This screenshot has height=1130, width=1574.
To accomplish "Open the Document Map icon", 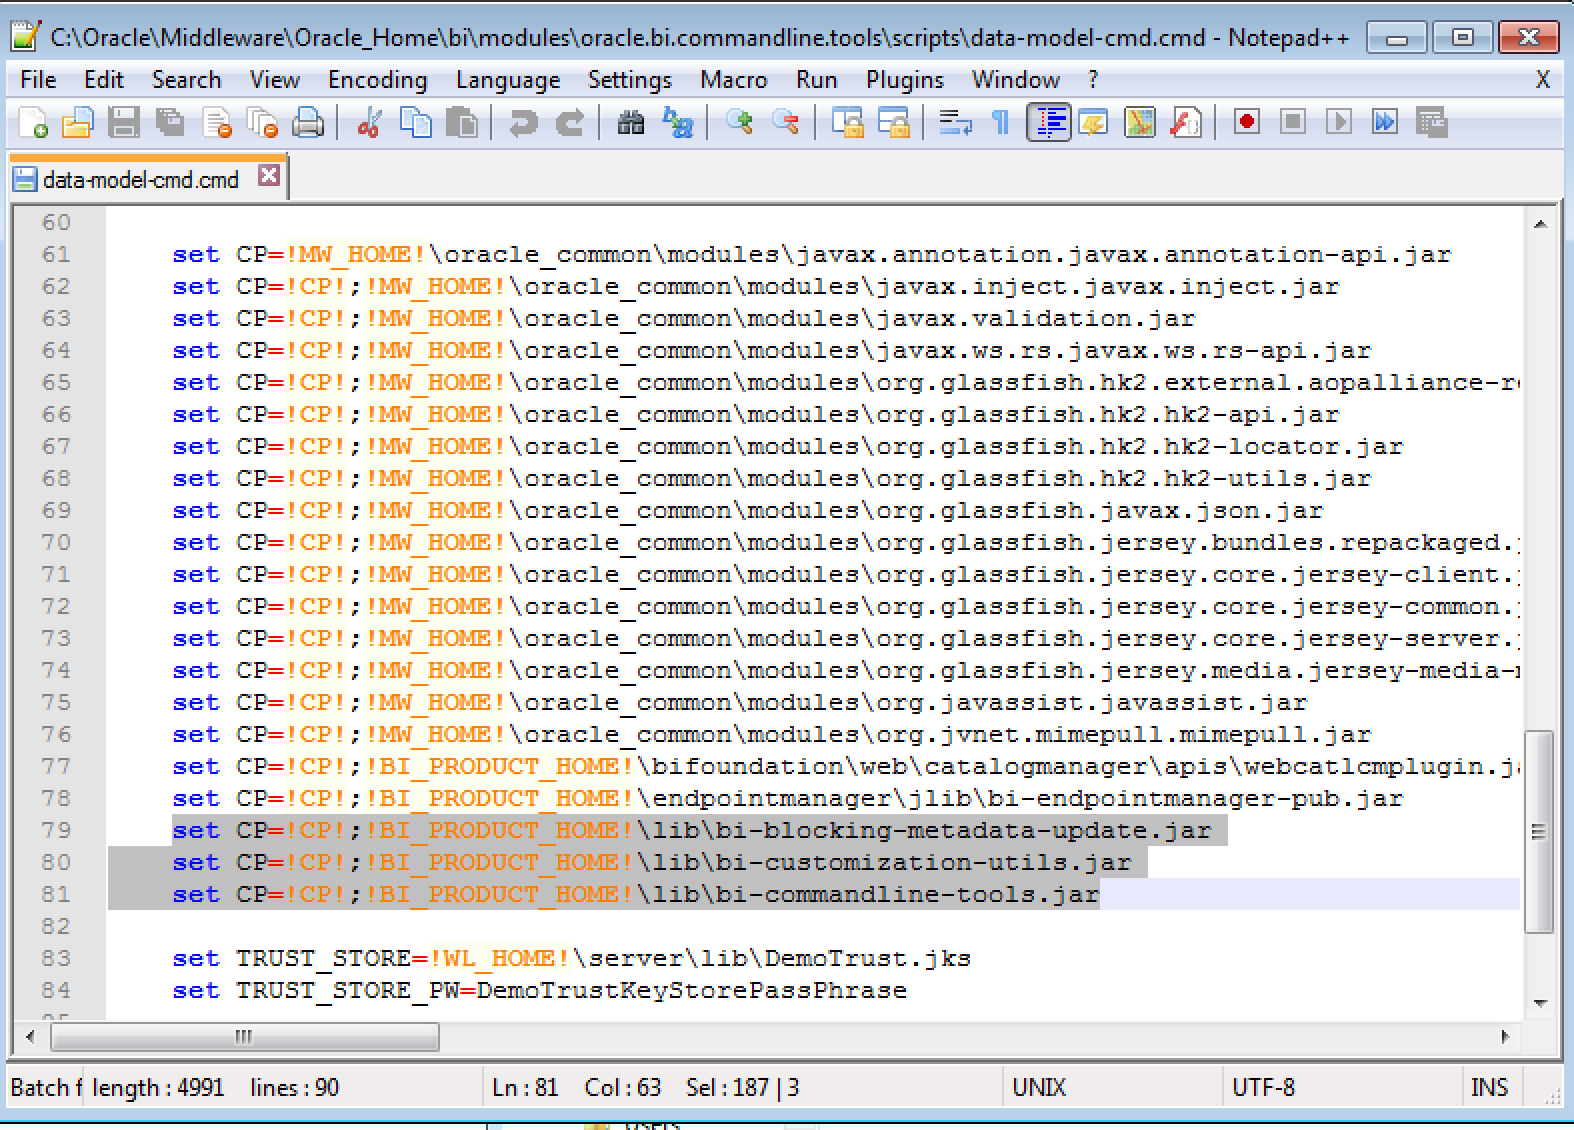I will (1140, 123).
